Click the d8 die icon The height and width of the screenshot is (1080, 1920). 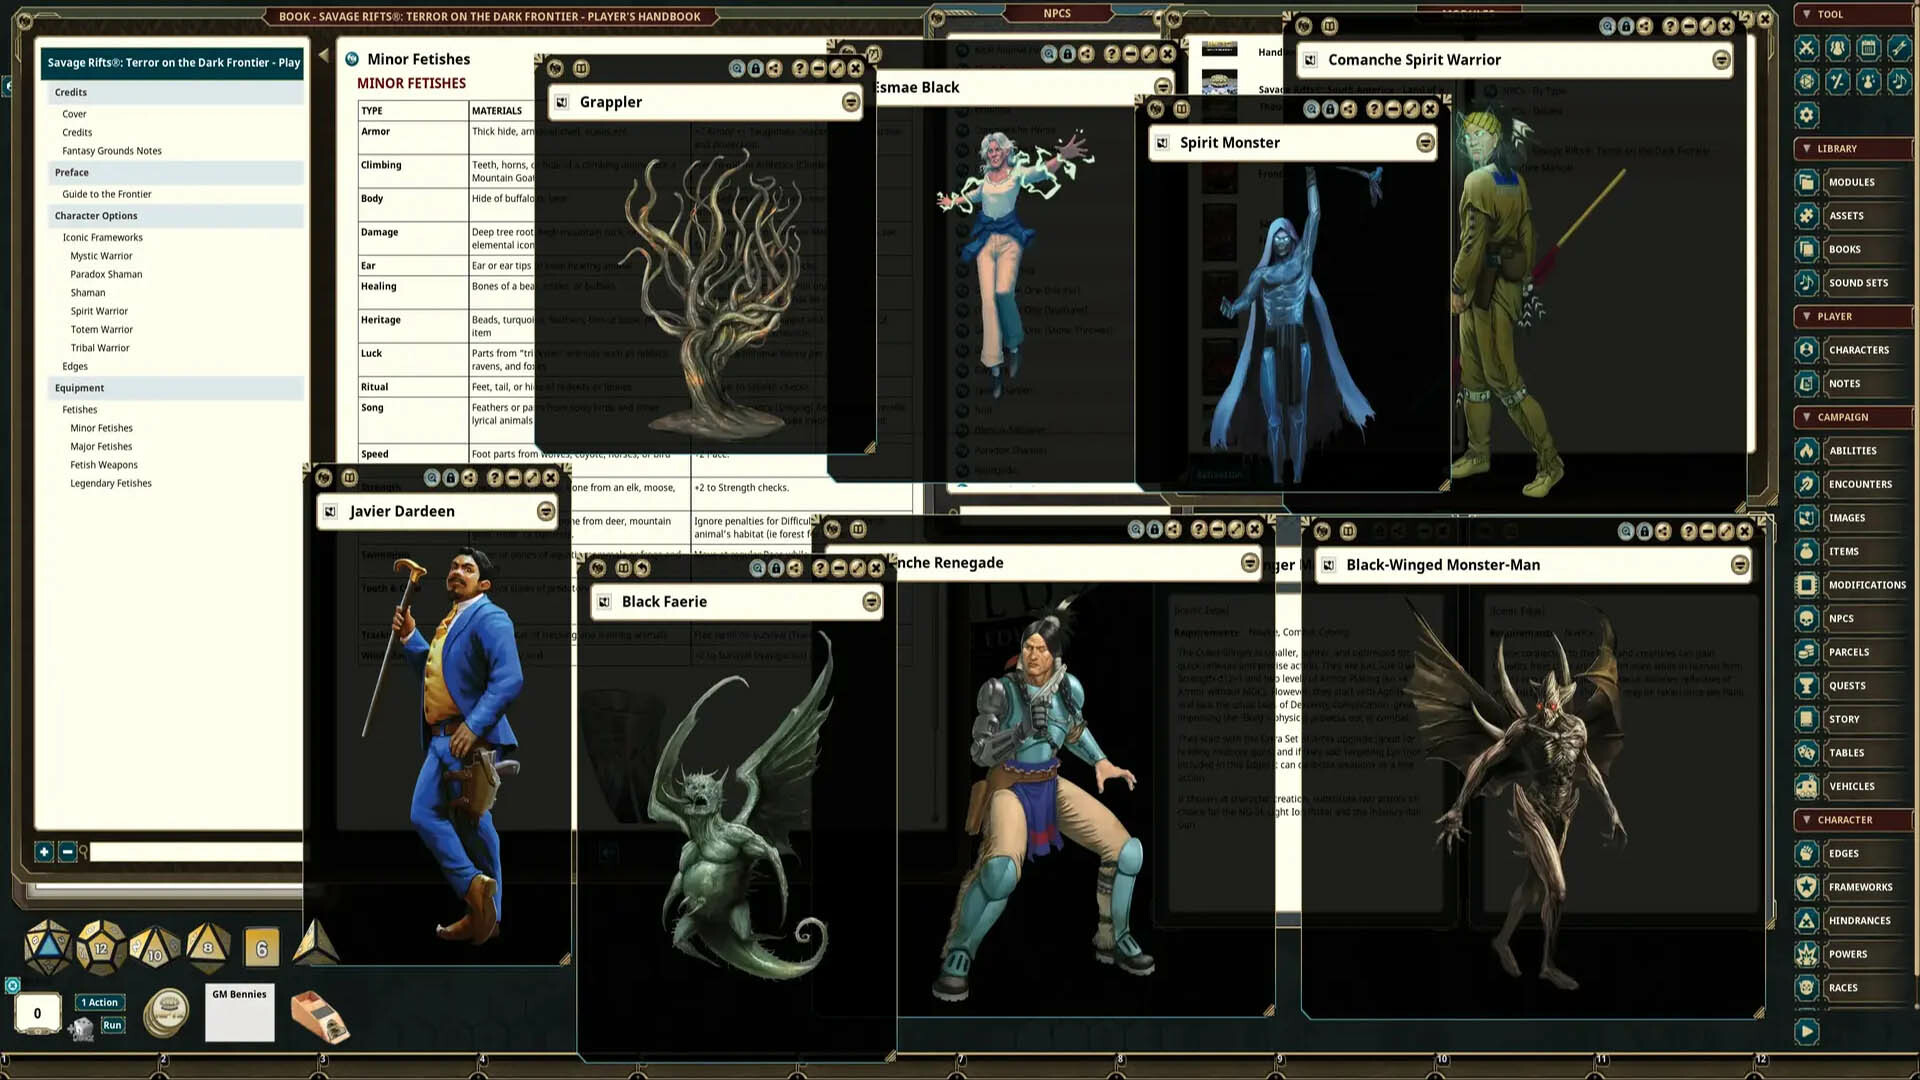[x=208, y=947]
